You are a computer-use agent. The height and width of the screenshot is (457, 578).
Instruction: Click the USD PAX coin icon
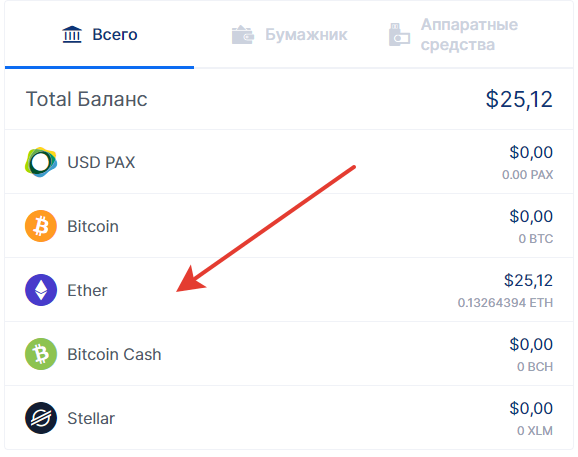(41, 162)
